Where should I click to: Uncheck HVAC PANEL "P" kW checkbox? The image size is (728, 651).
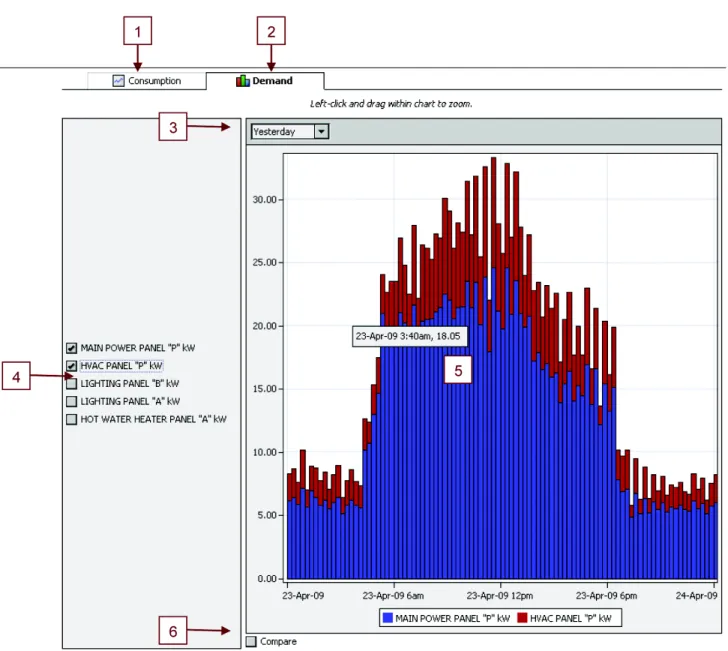[71, 366]
